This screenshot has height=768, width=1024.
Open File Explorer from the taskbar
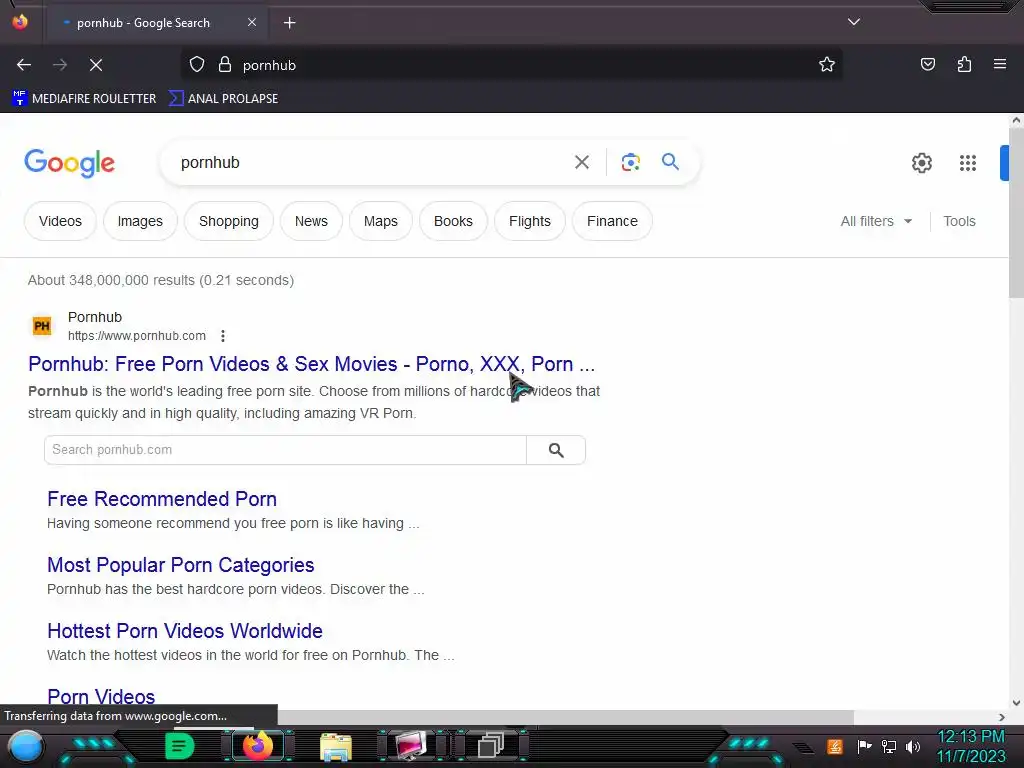point(336,746)
